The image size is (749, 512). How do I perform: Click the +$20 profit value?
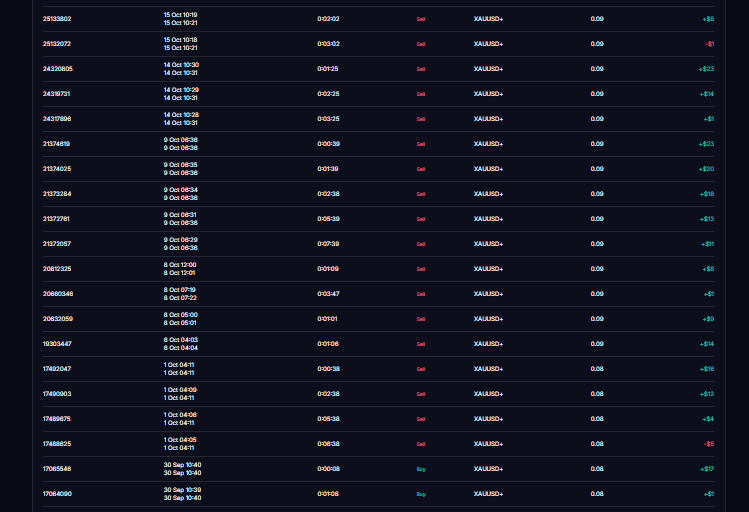click(x=706, y=169)
